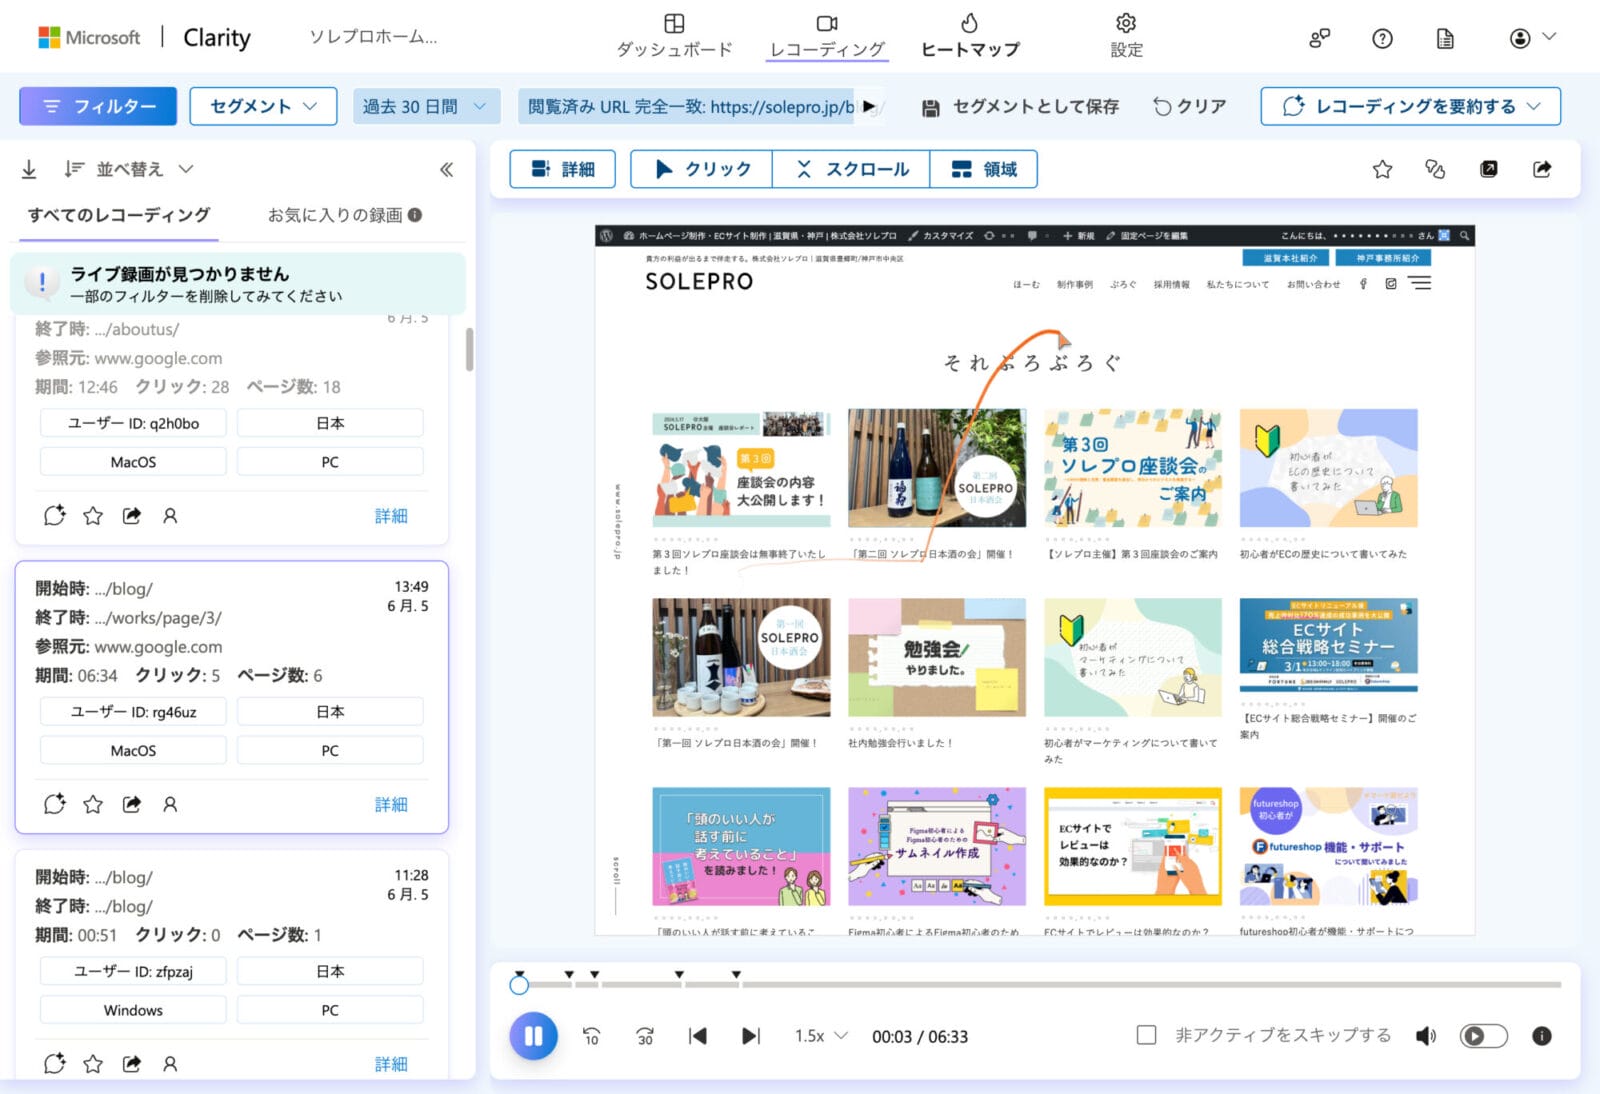Download recordings with the download icon
This screenshot has width=1600, height=1094.
(29, 169)
